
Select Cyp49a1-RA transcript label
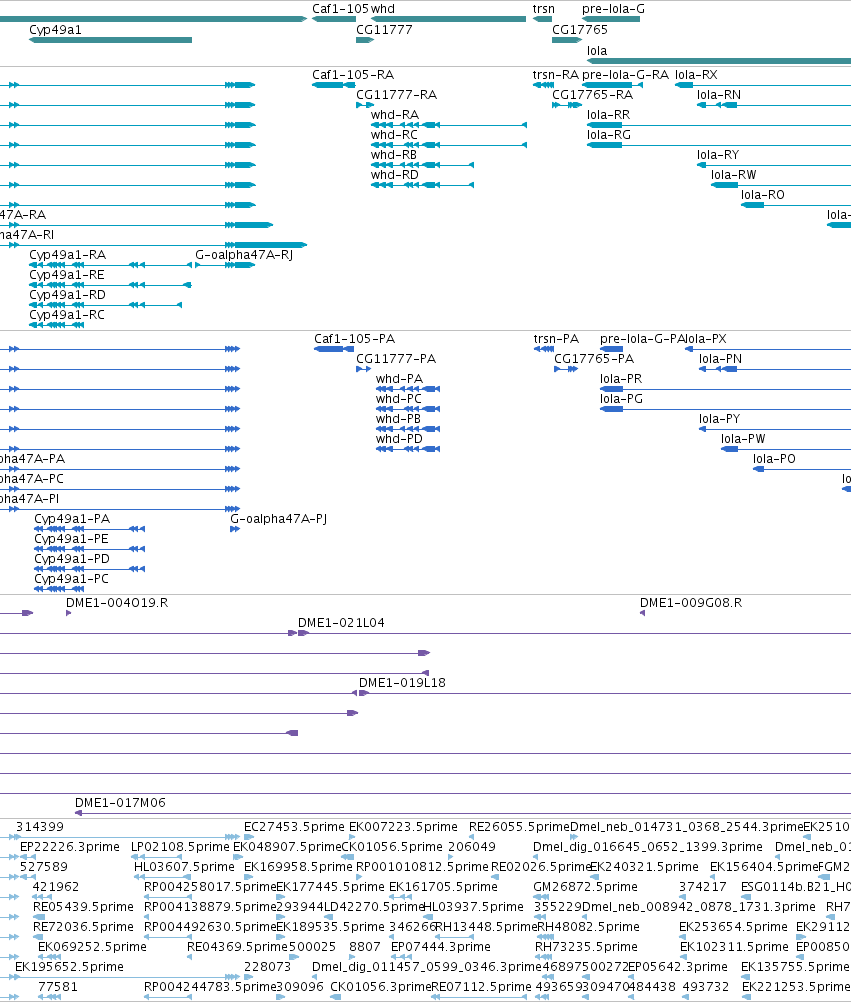[x=68, y=255]
